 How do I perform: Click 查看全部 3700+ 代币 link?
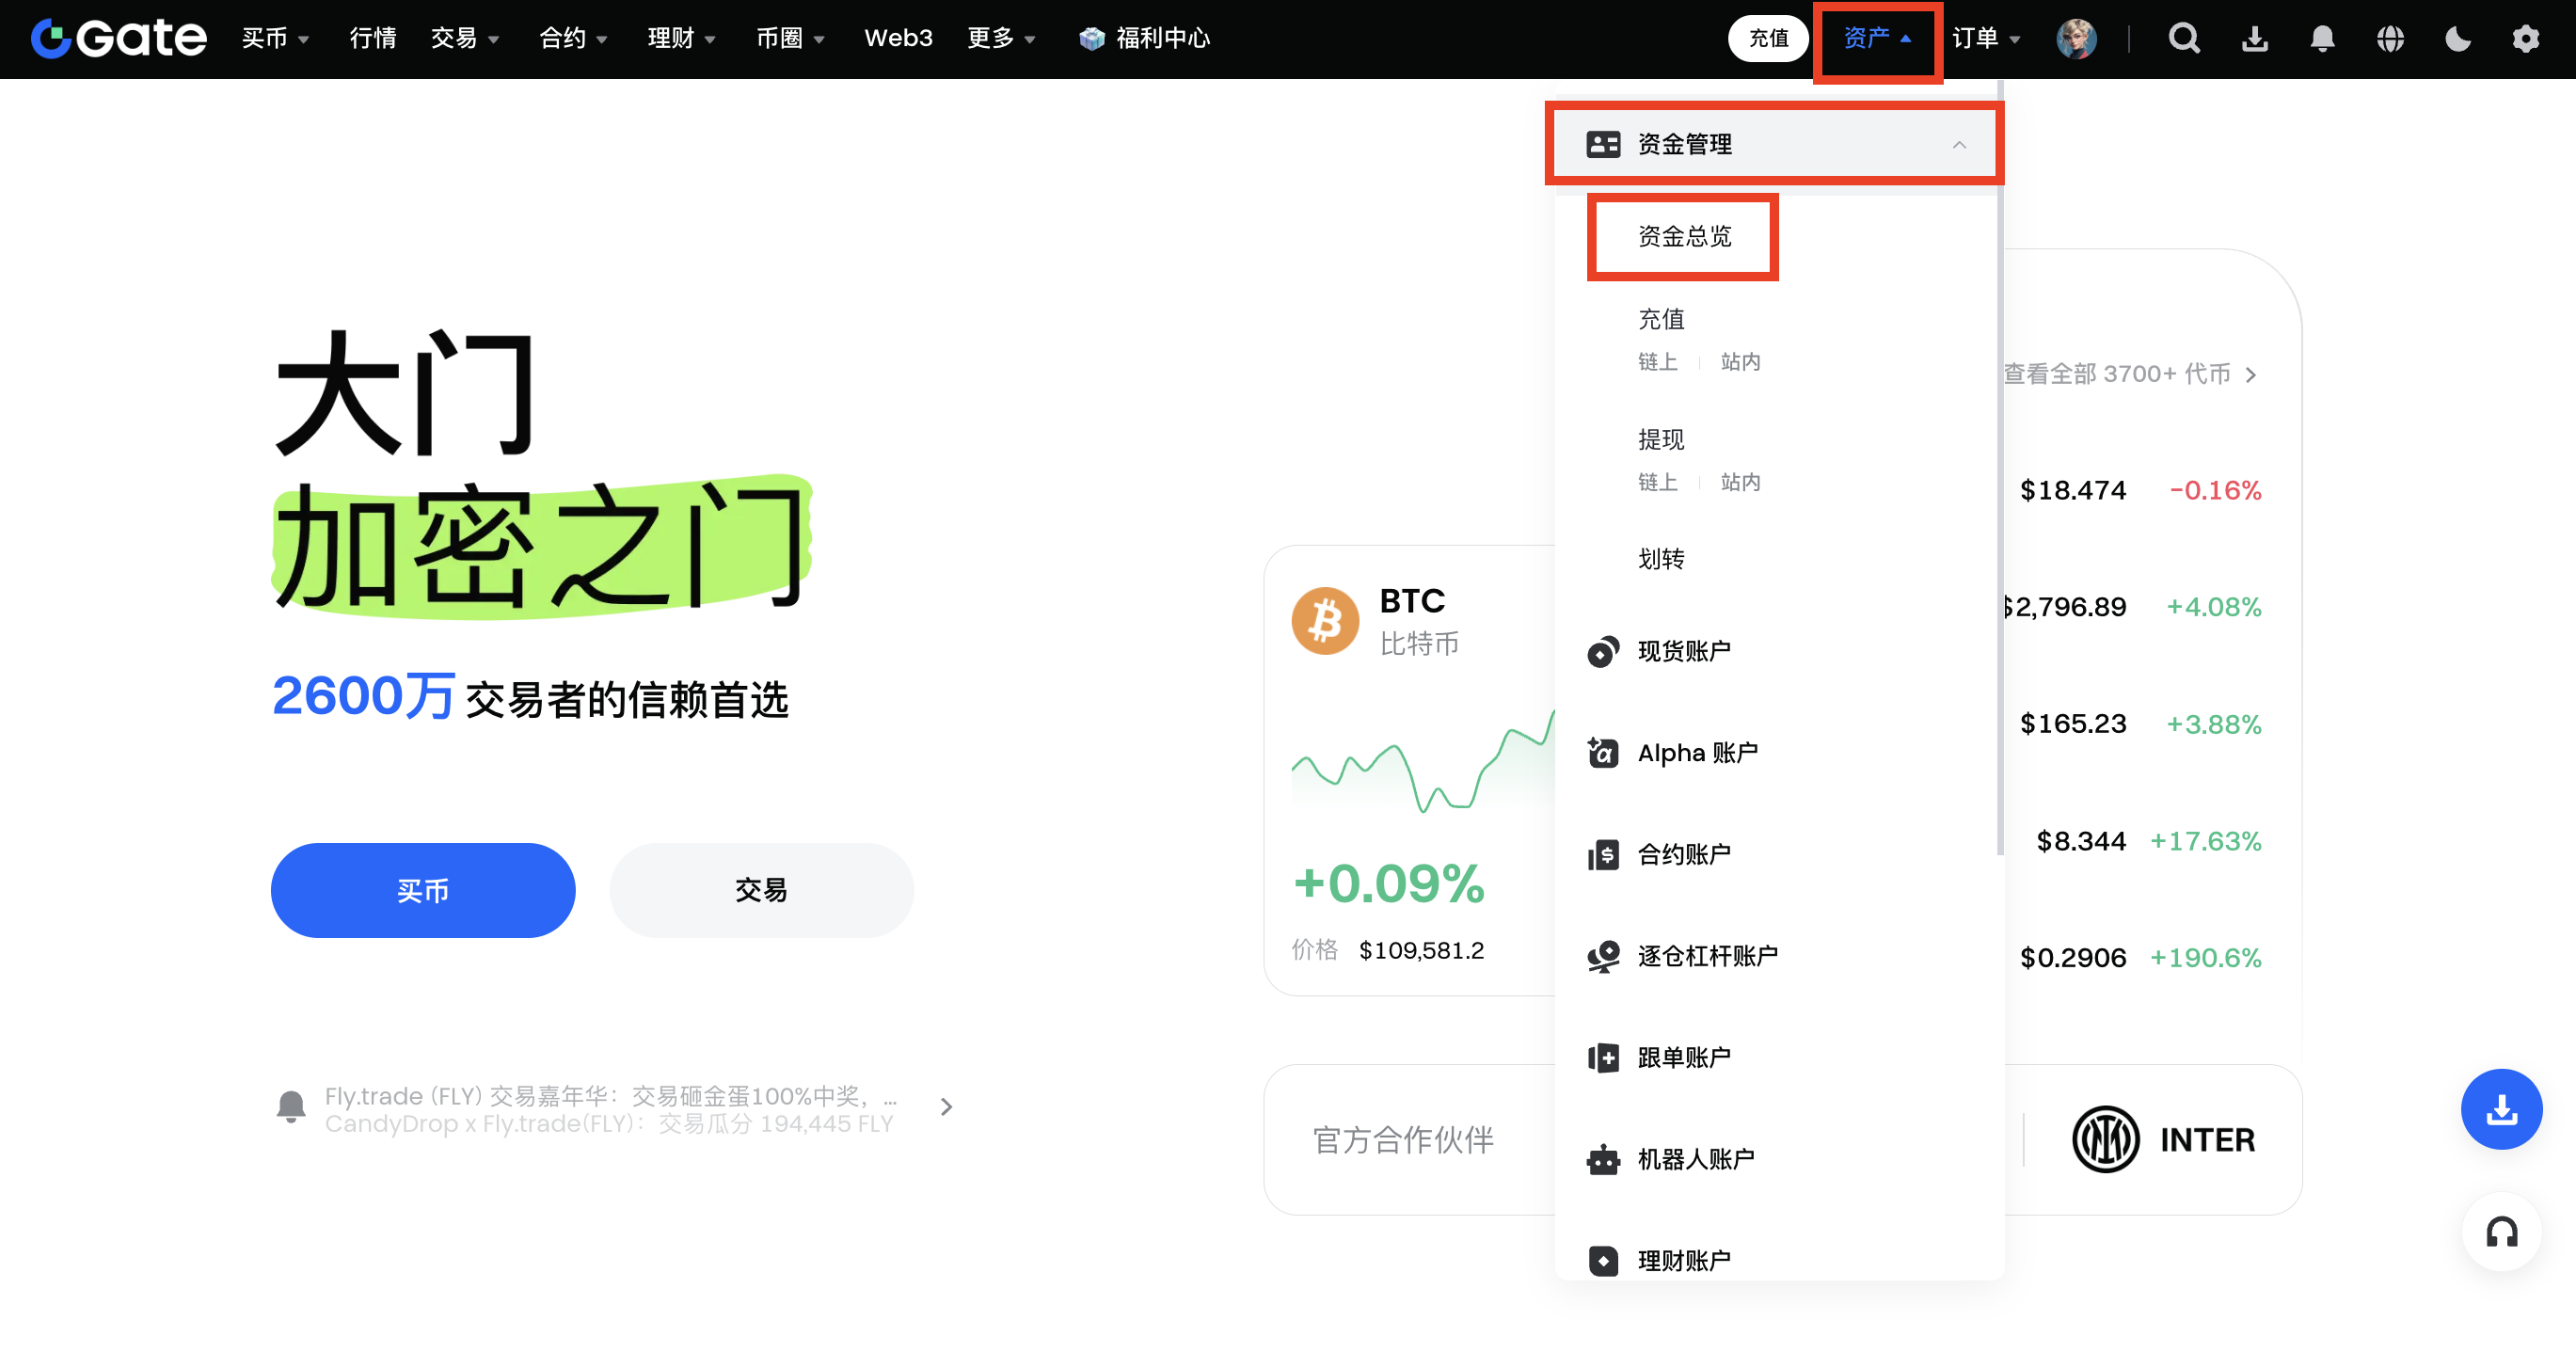point(2128,375)
